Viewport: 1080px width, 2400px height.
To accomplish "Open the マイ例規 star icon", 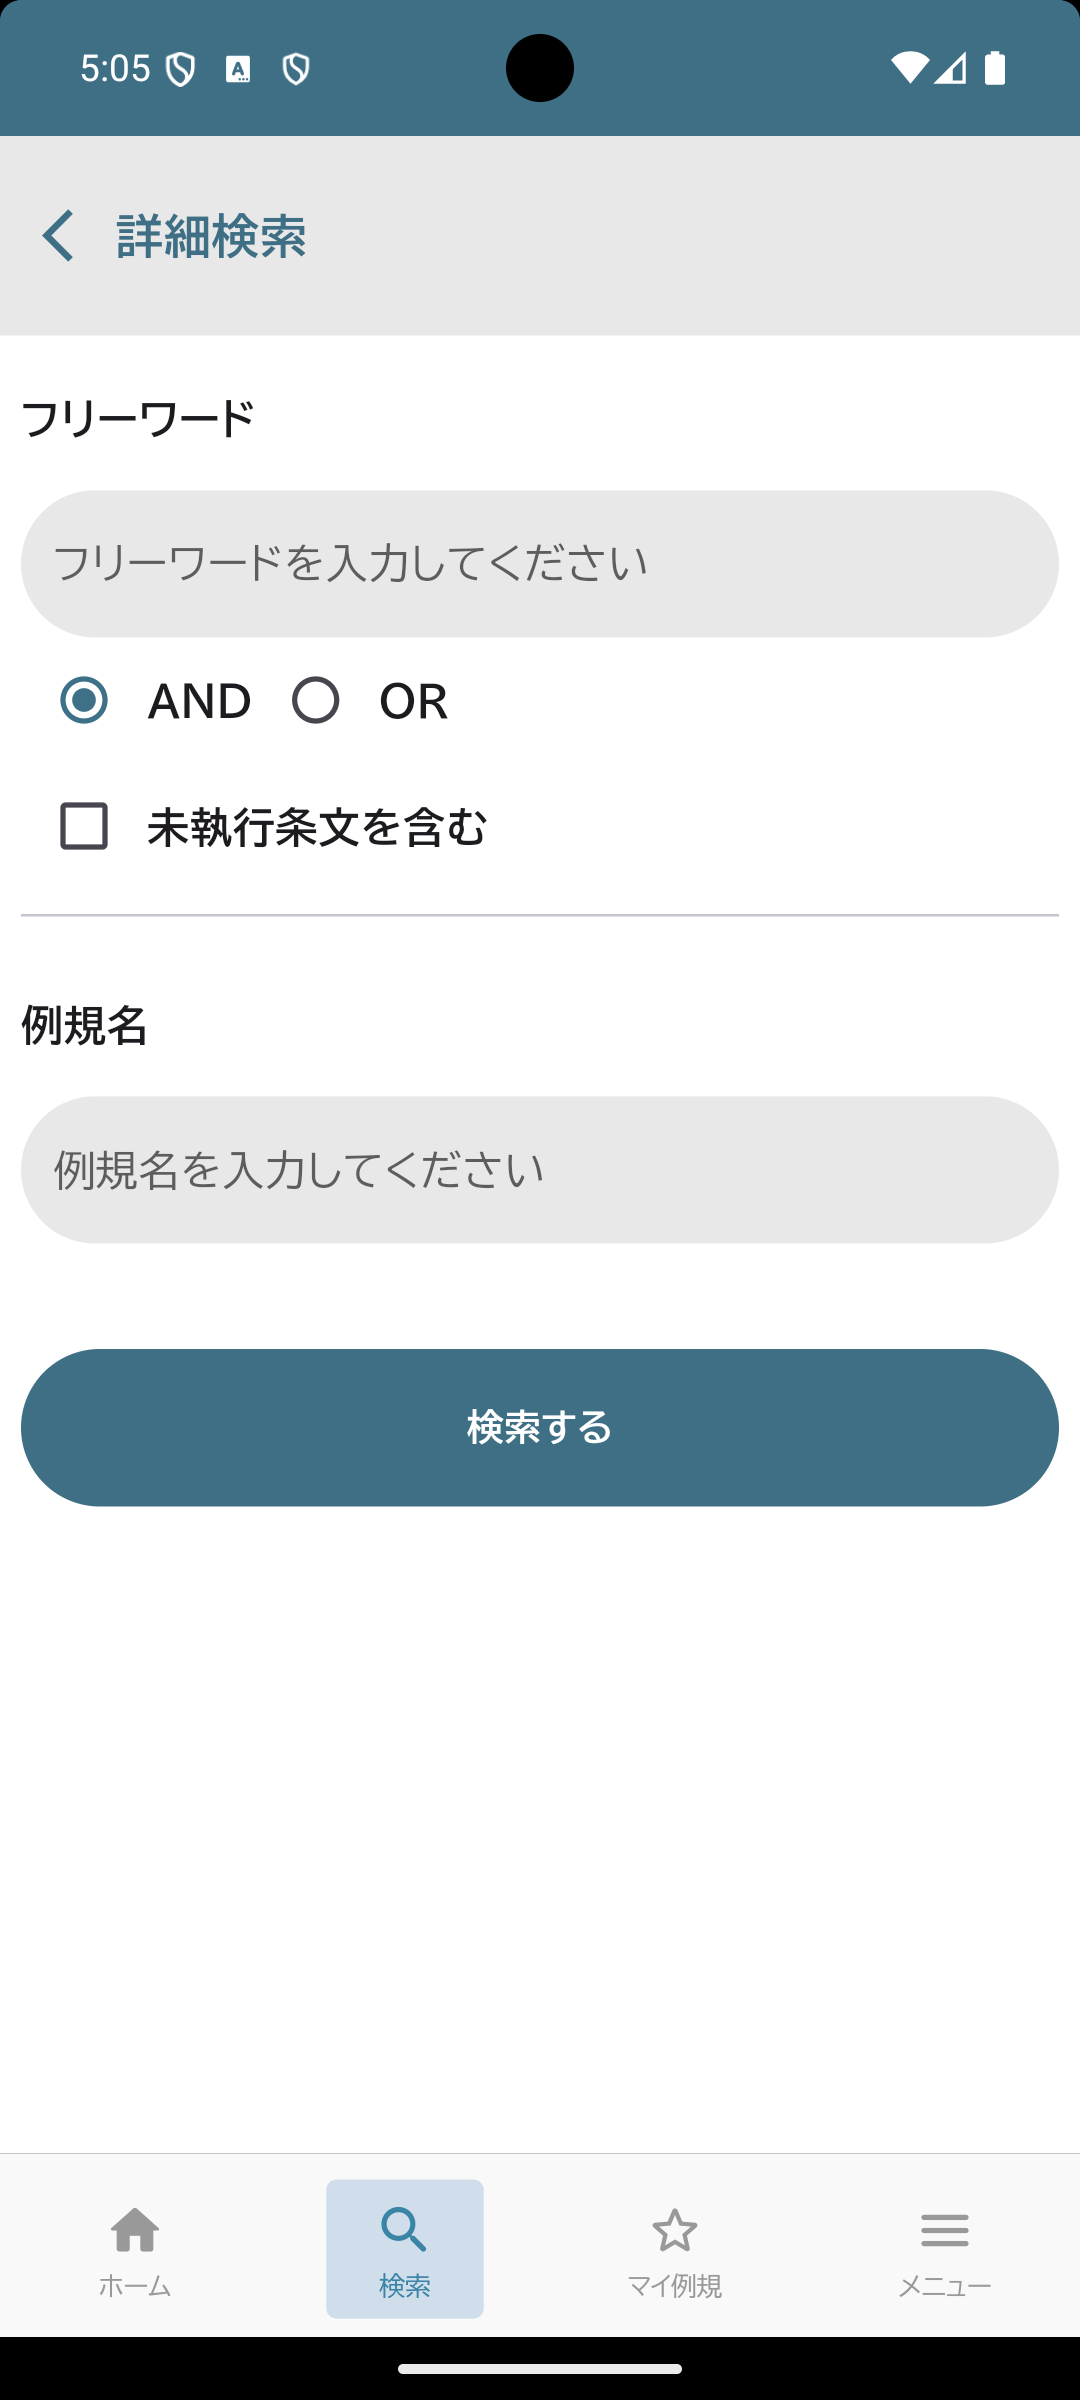I will (675, 2230).
